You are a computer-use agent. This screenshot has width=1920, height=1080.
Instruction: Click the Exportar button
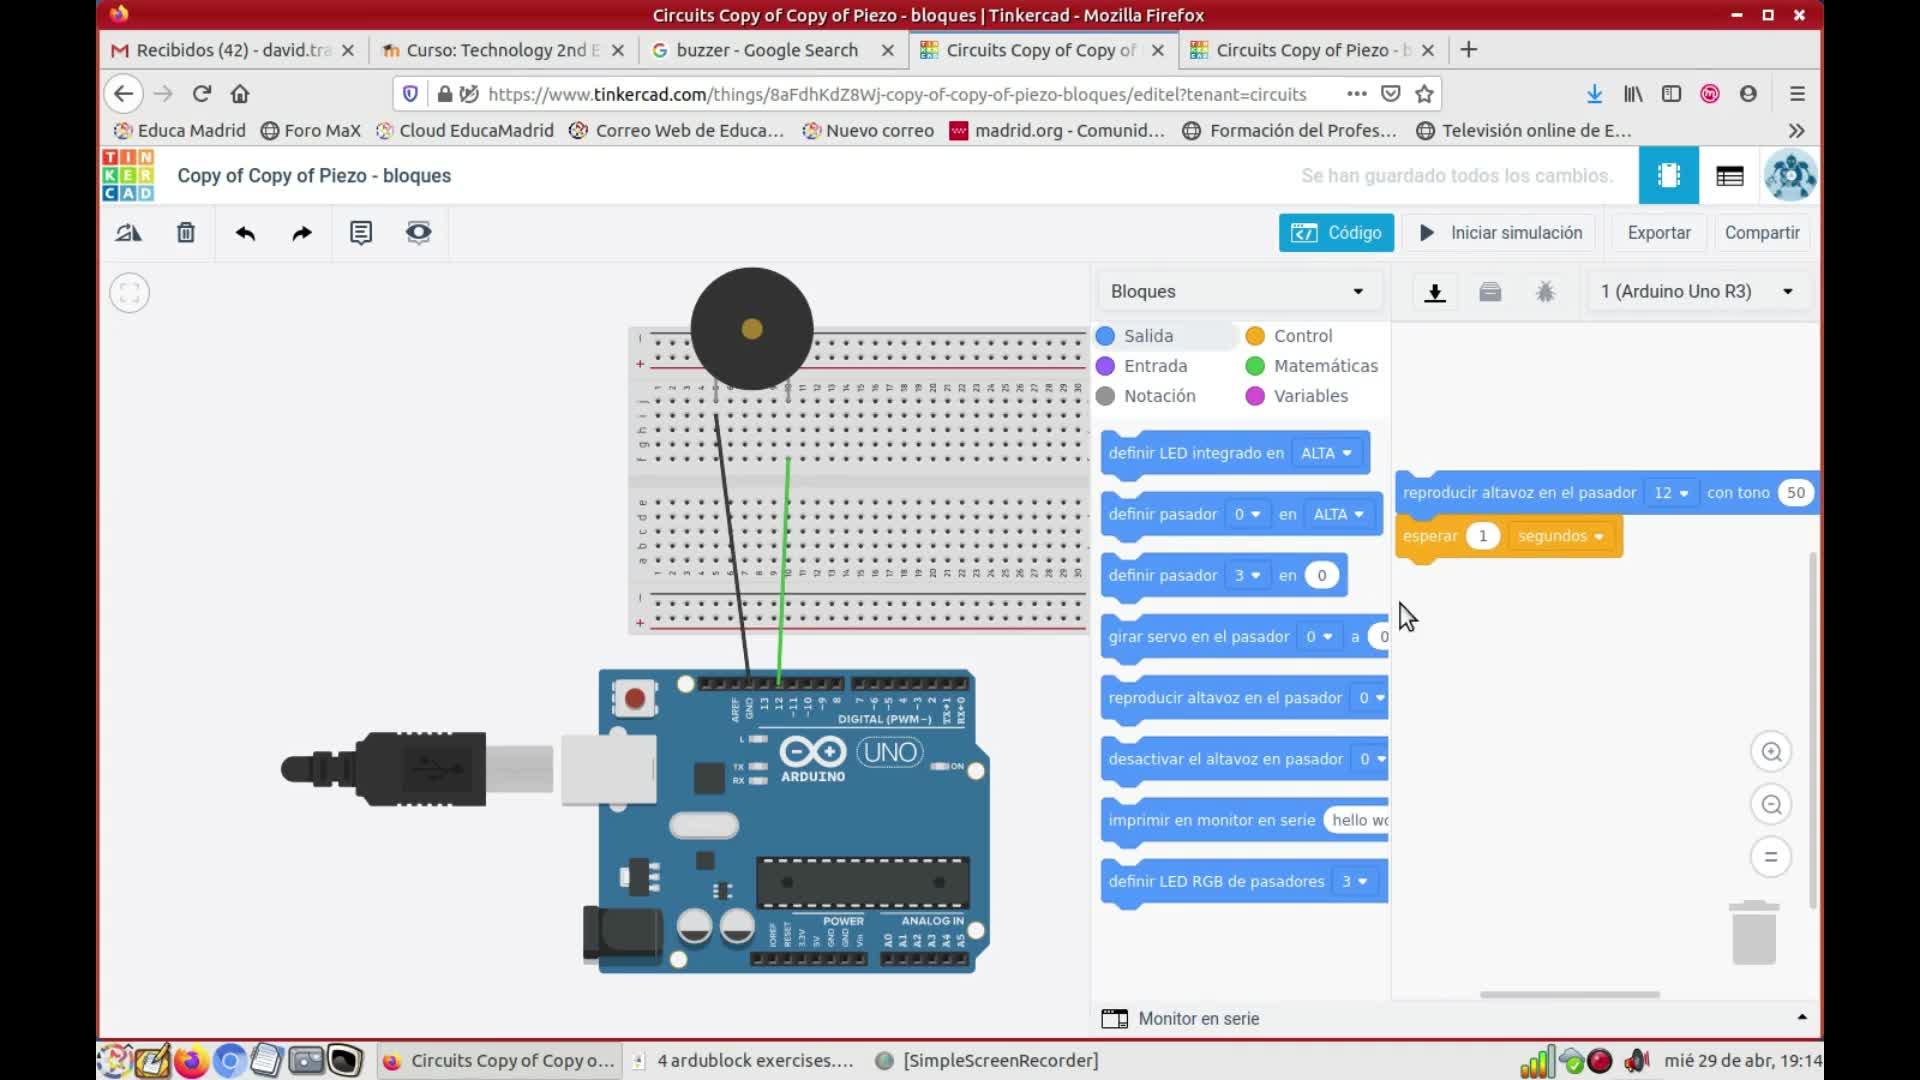pyautogui.click(x=1658, y=233)
